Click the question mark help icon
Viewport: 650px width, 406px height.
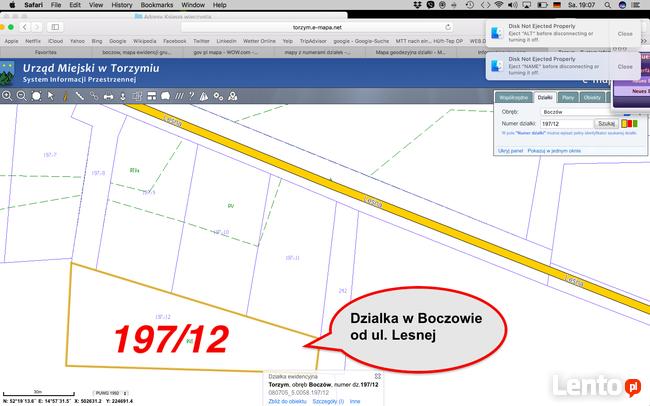[190, 96]
